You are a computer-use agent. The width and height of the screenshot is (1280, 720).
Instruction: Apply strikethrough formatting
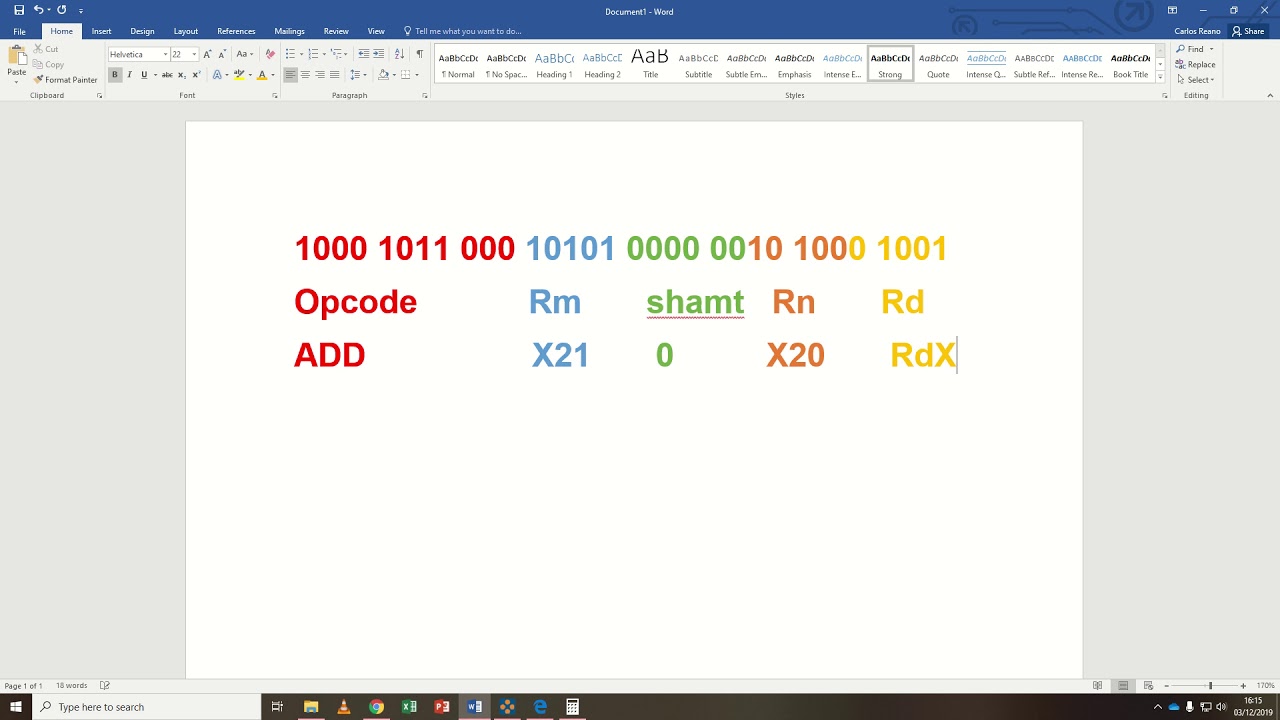(x=167, y=75)
